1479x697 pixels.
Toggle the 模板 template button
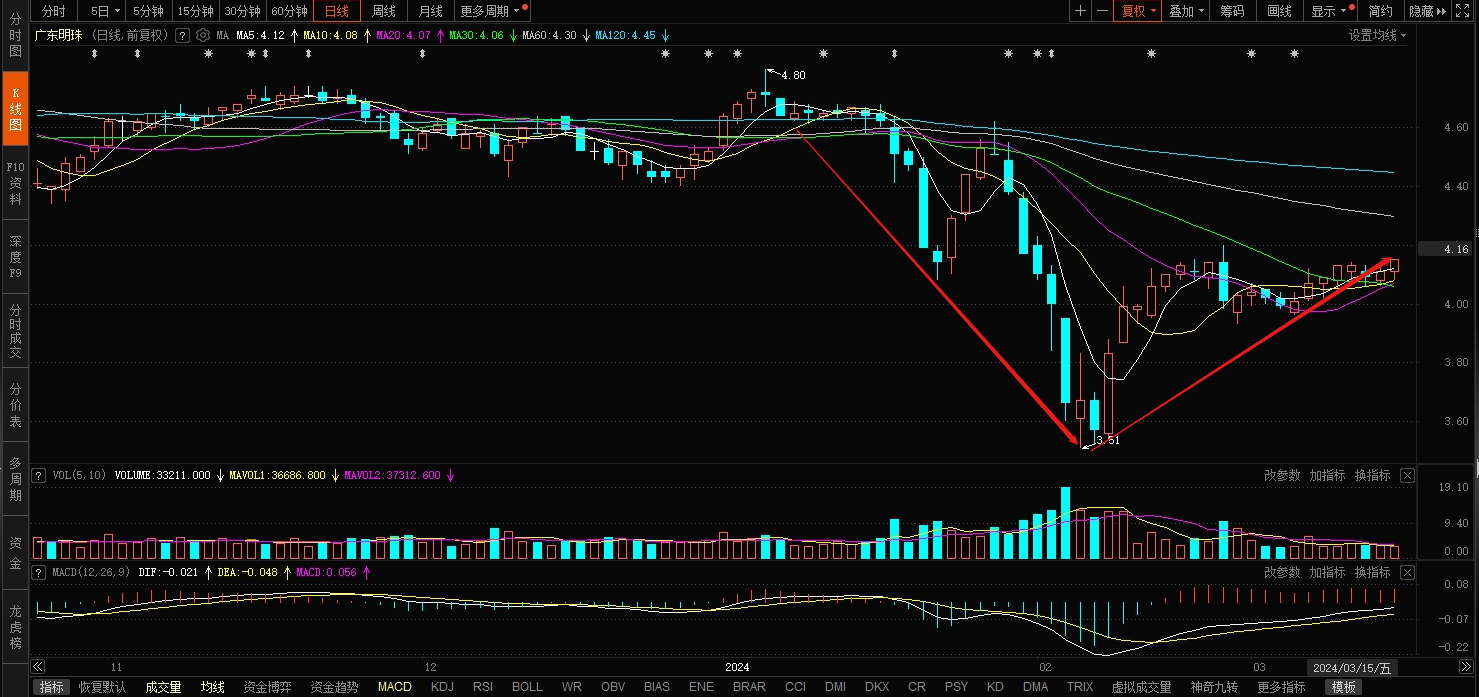[x=1344, y=687]
